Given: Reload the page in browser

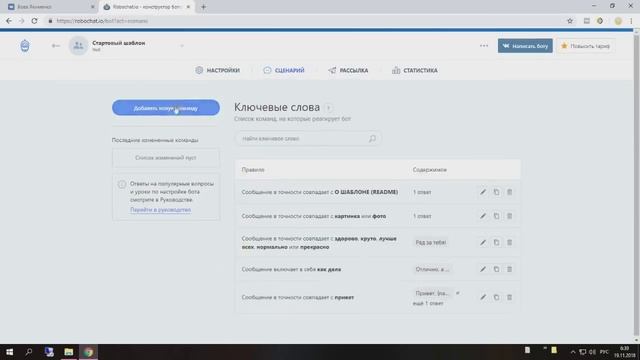Looking at the screenshot, I should pyautogui.click(x=34, y=21).
